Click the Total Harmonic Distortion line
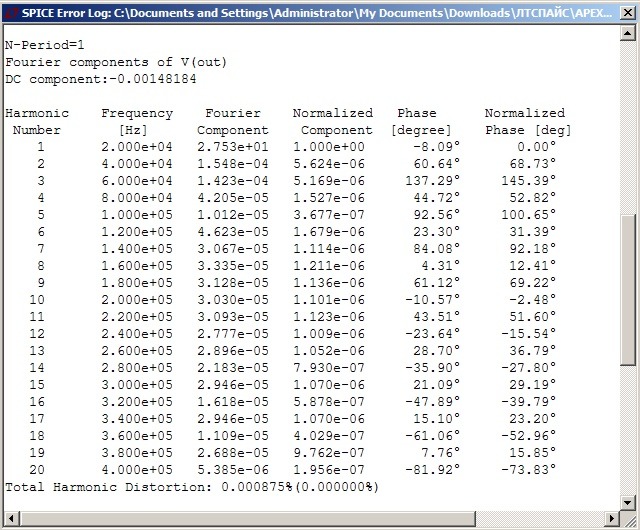This screenshot has width=640, height=530. tap(192, 487)
